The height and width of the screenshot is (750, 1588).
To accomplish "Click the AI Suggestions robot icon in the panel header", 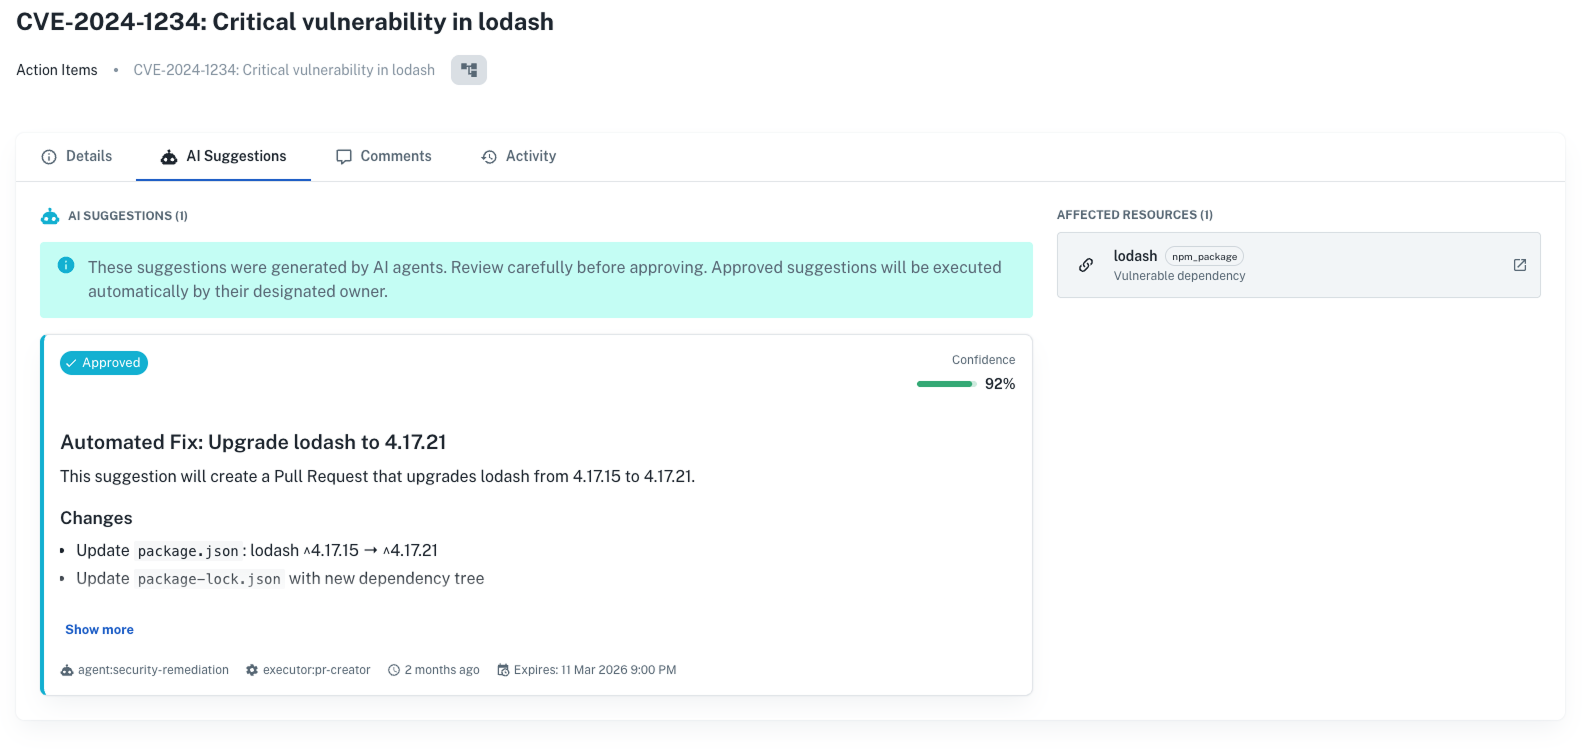I will 50,215.
